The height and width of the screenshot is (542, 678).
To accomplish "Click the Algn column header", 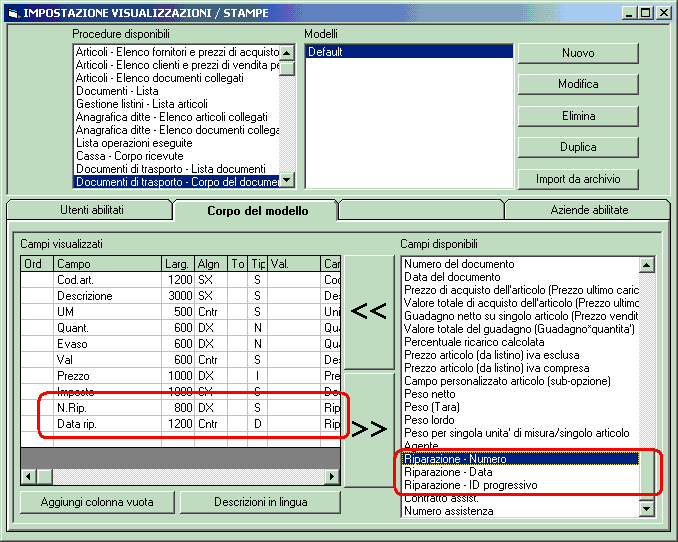I will (x=211, y=264).
